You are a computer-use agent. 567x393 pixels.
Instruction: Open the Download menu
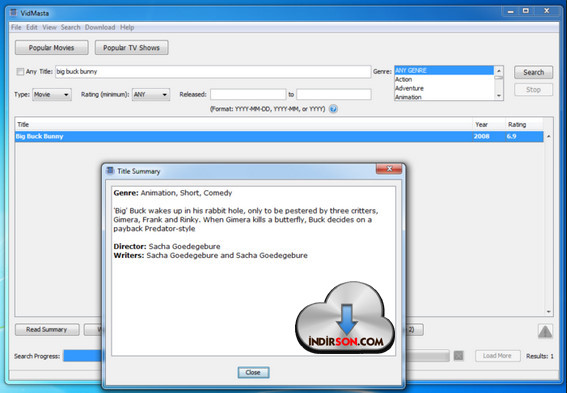tap(100, 27)
